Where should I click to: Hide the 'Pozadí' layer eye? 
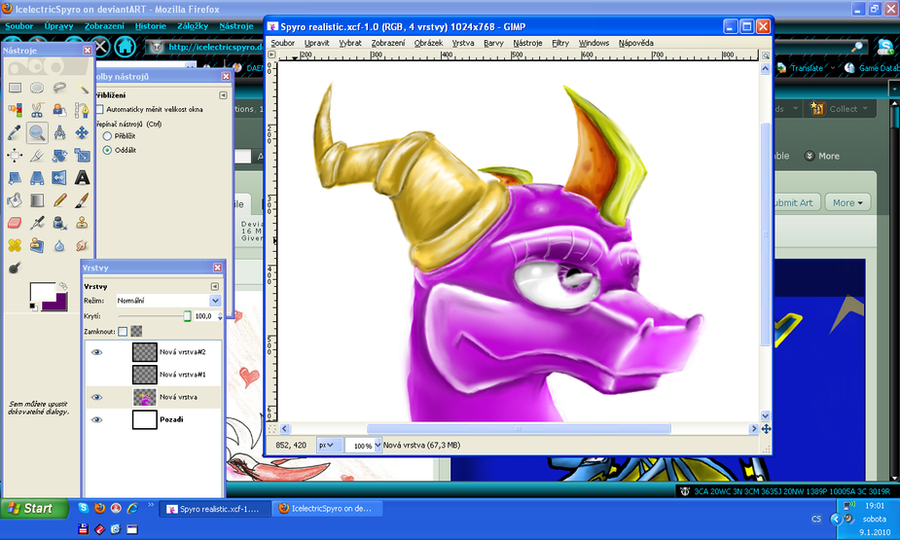coord(97,419)
